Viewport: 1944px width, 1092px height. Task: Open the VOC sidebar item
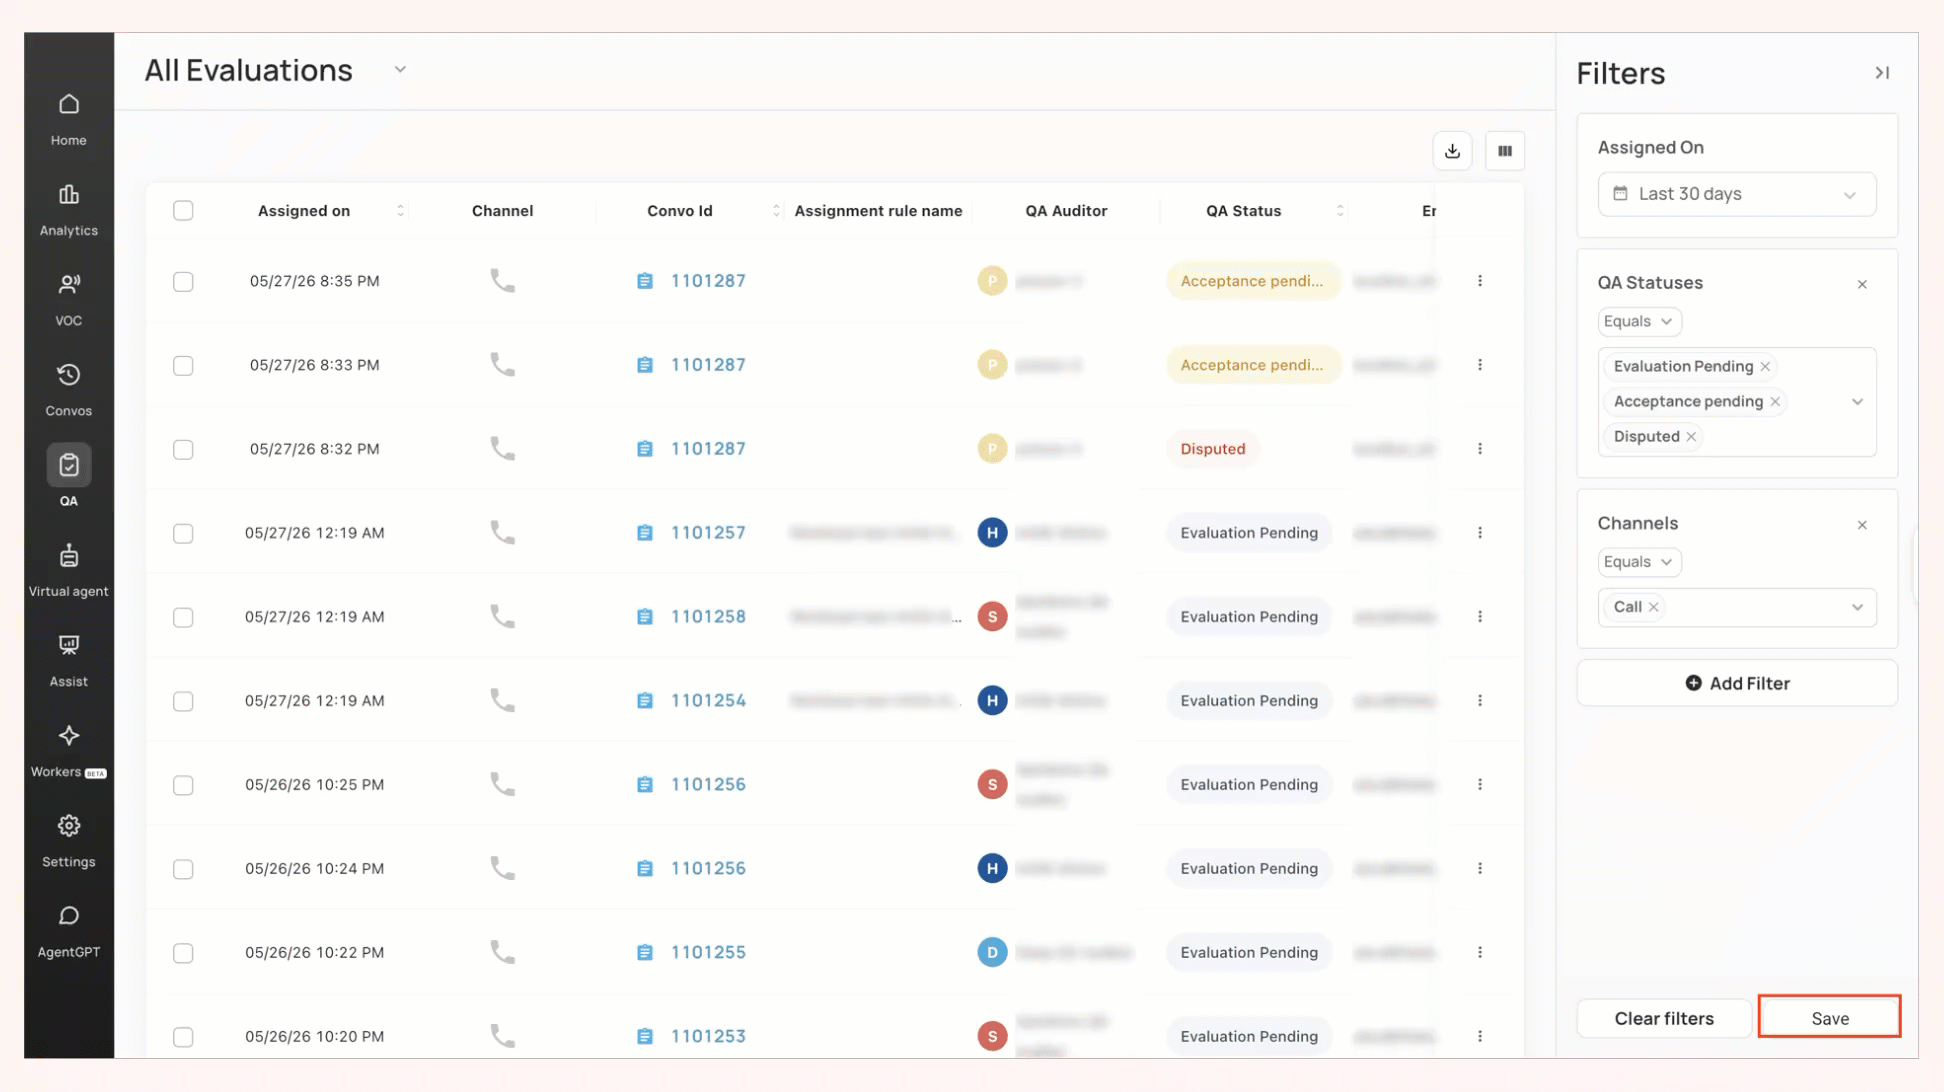68,300
